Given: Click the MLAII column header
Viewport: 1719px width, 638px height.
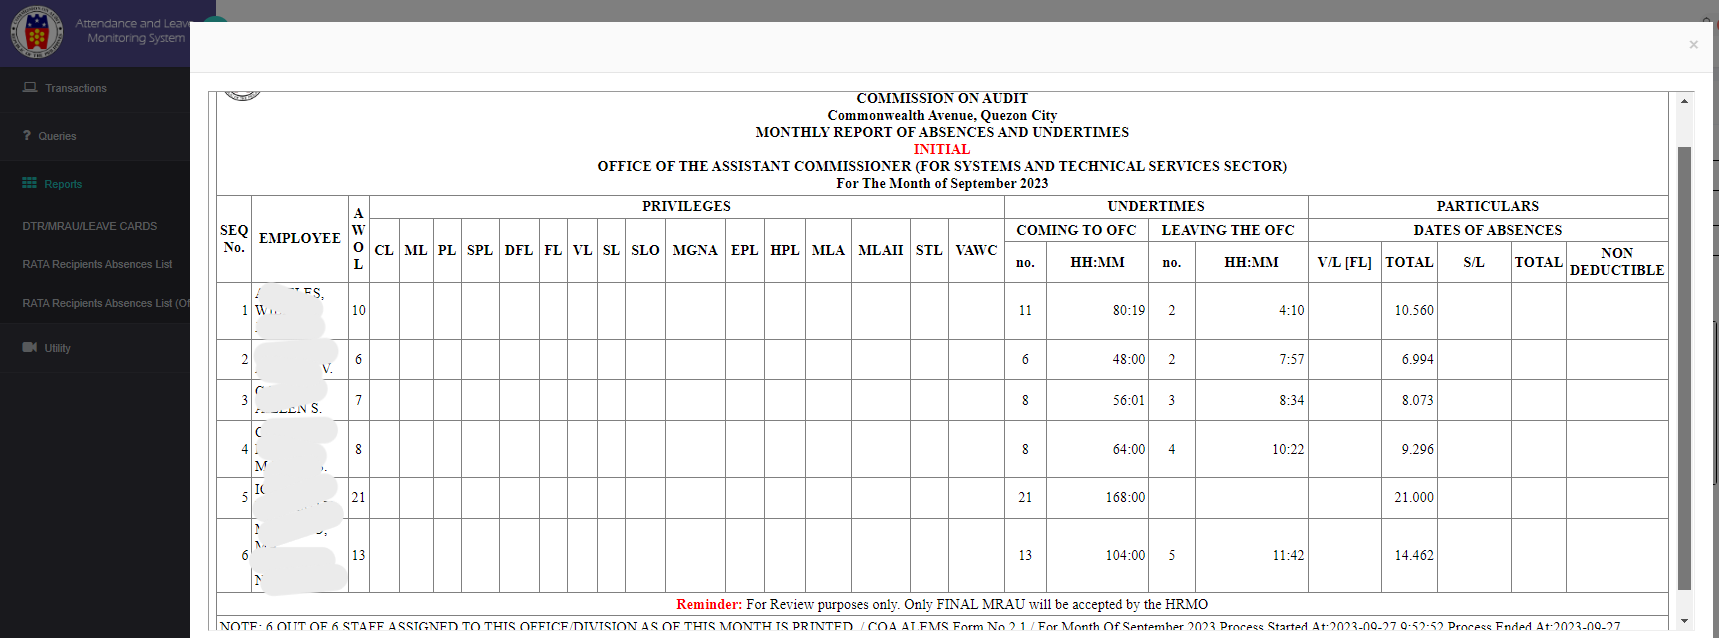Looking at the screenshot, I should 880,250.
